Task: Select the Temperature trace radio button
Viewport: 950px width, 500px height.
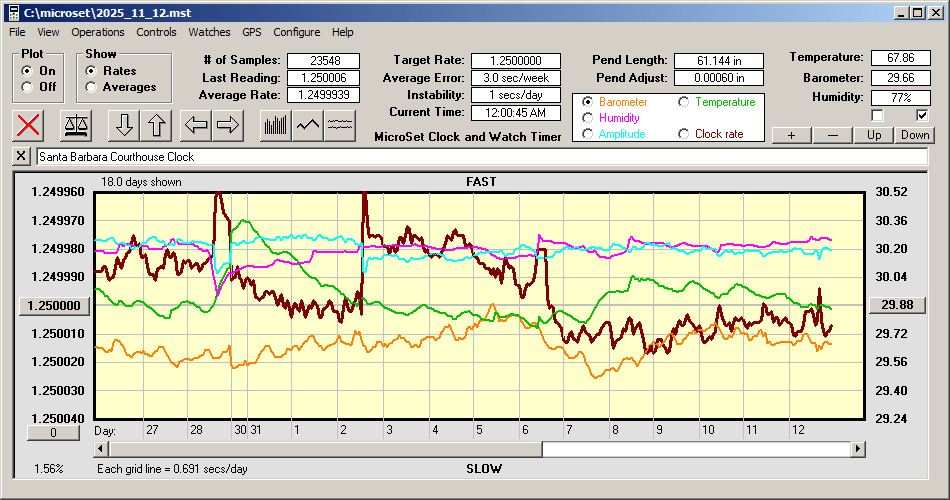Action: [684, 102]
